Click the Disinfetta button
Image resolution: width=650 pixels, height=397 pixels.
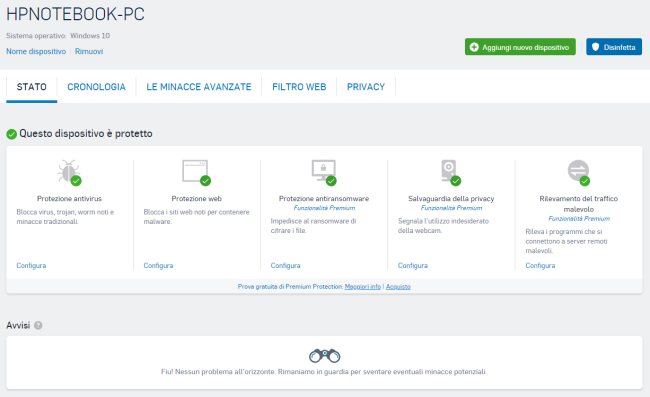coord(614,47)
